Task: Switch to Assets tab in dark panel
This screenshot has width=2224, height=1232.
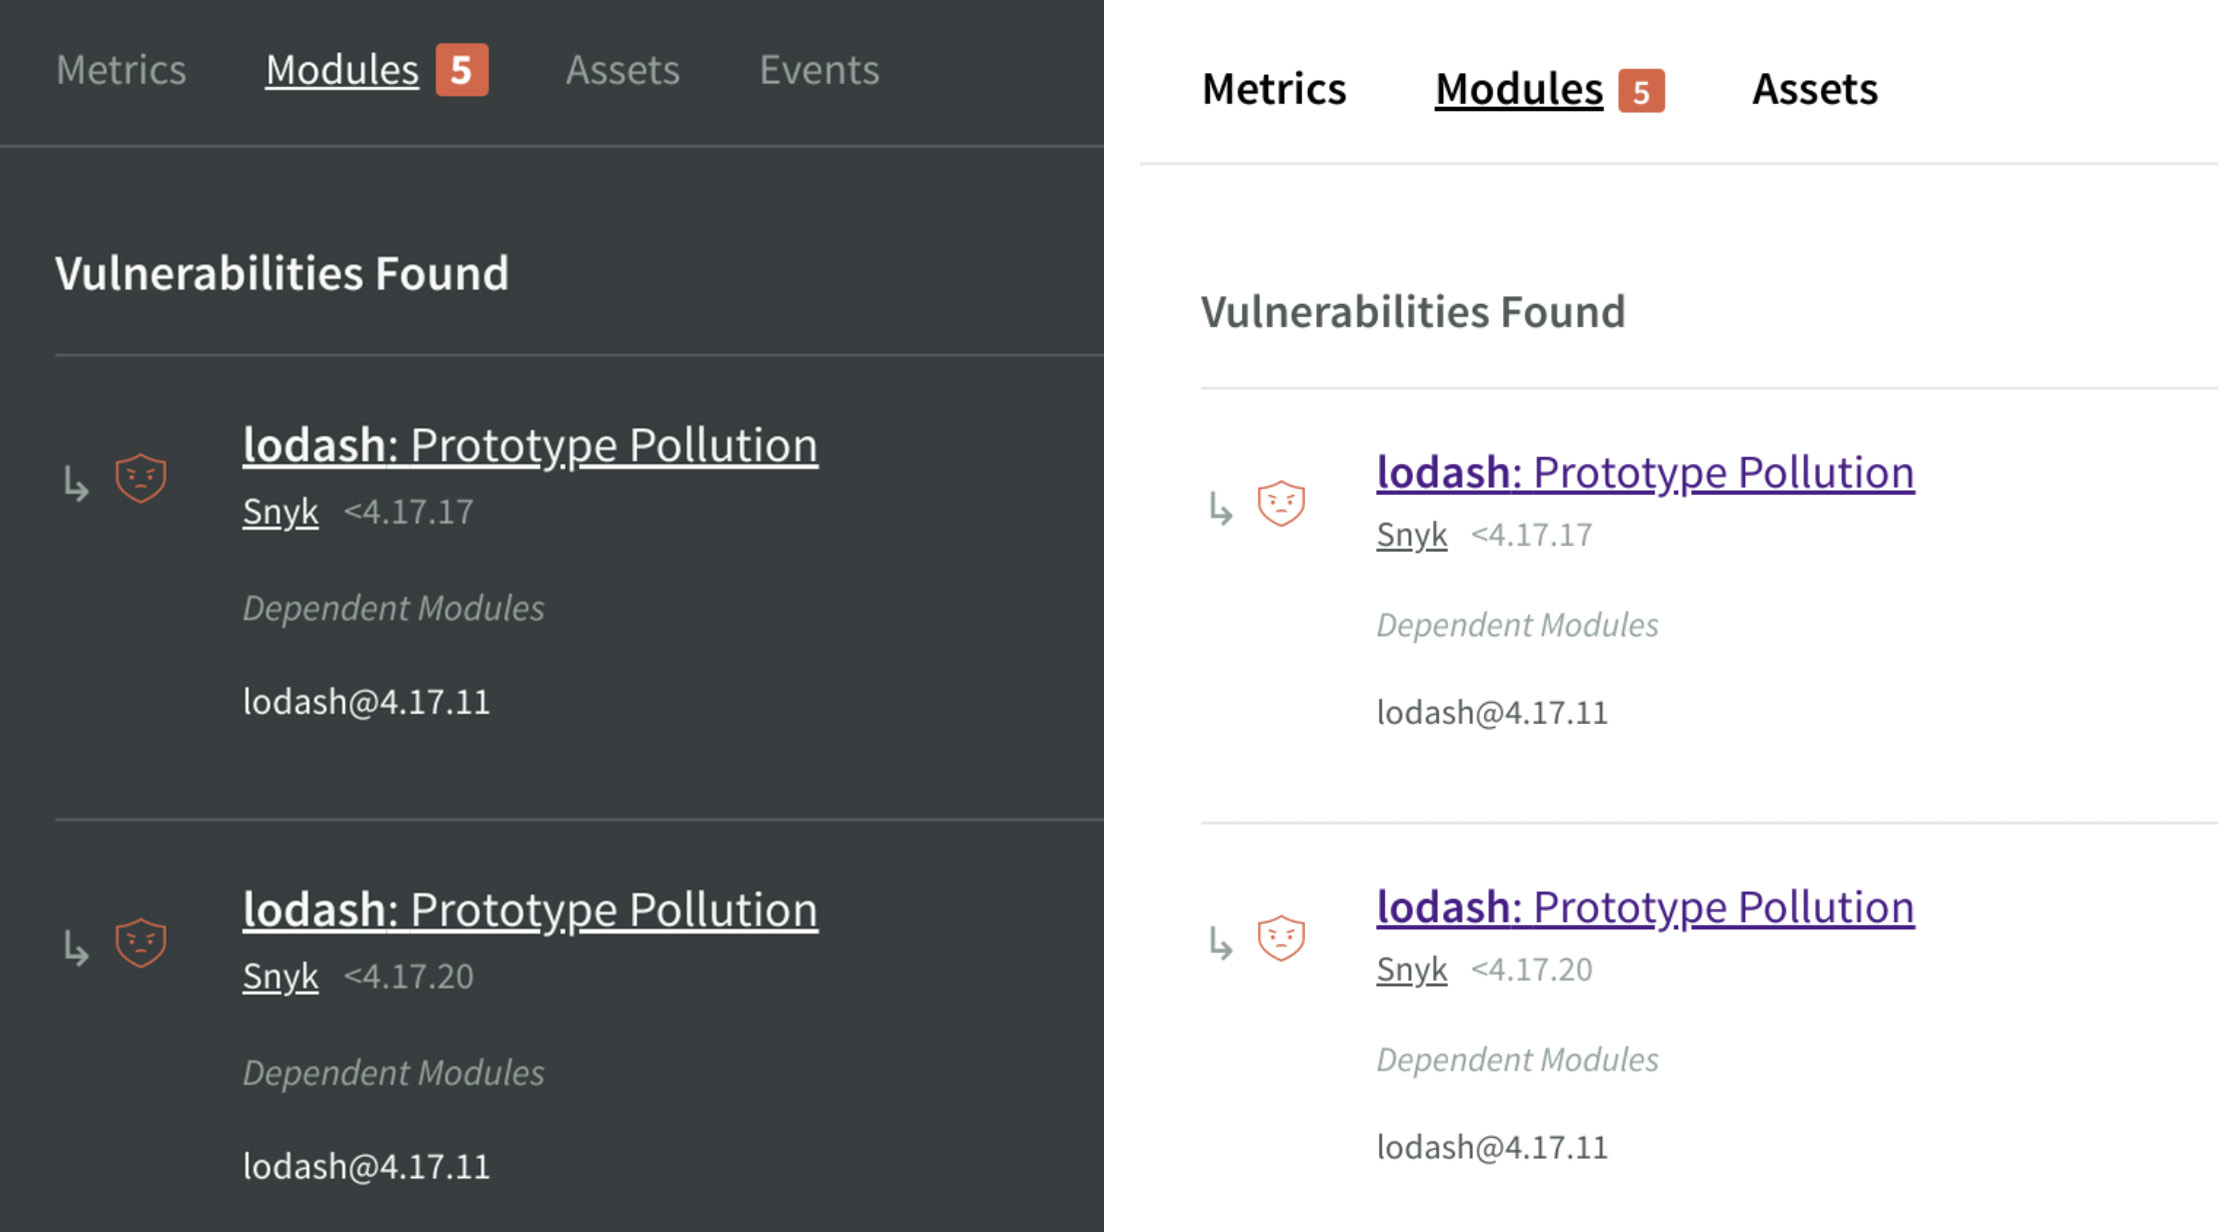Action: click(x=622, y=70)
